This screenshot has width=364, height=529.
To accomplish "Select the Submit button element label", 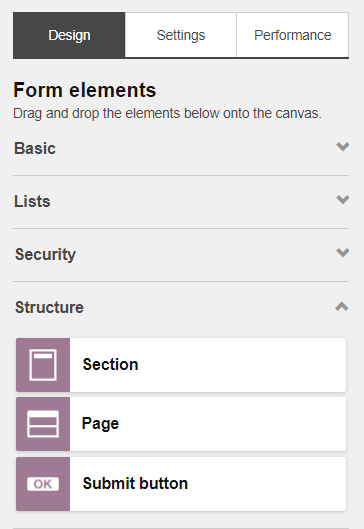I will (x=135, y=483).
